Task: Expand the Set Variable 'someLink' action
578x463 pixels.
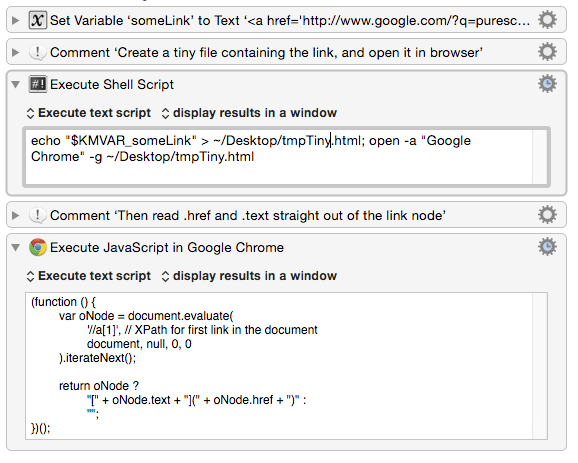Action: pos(15,20)
